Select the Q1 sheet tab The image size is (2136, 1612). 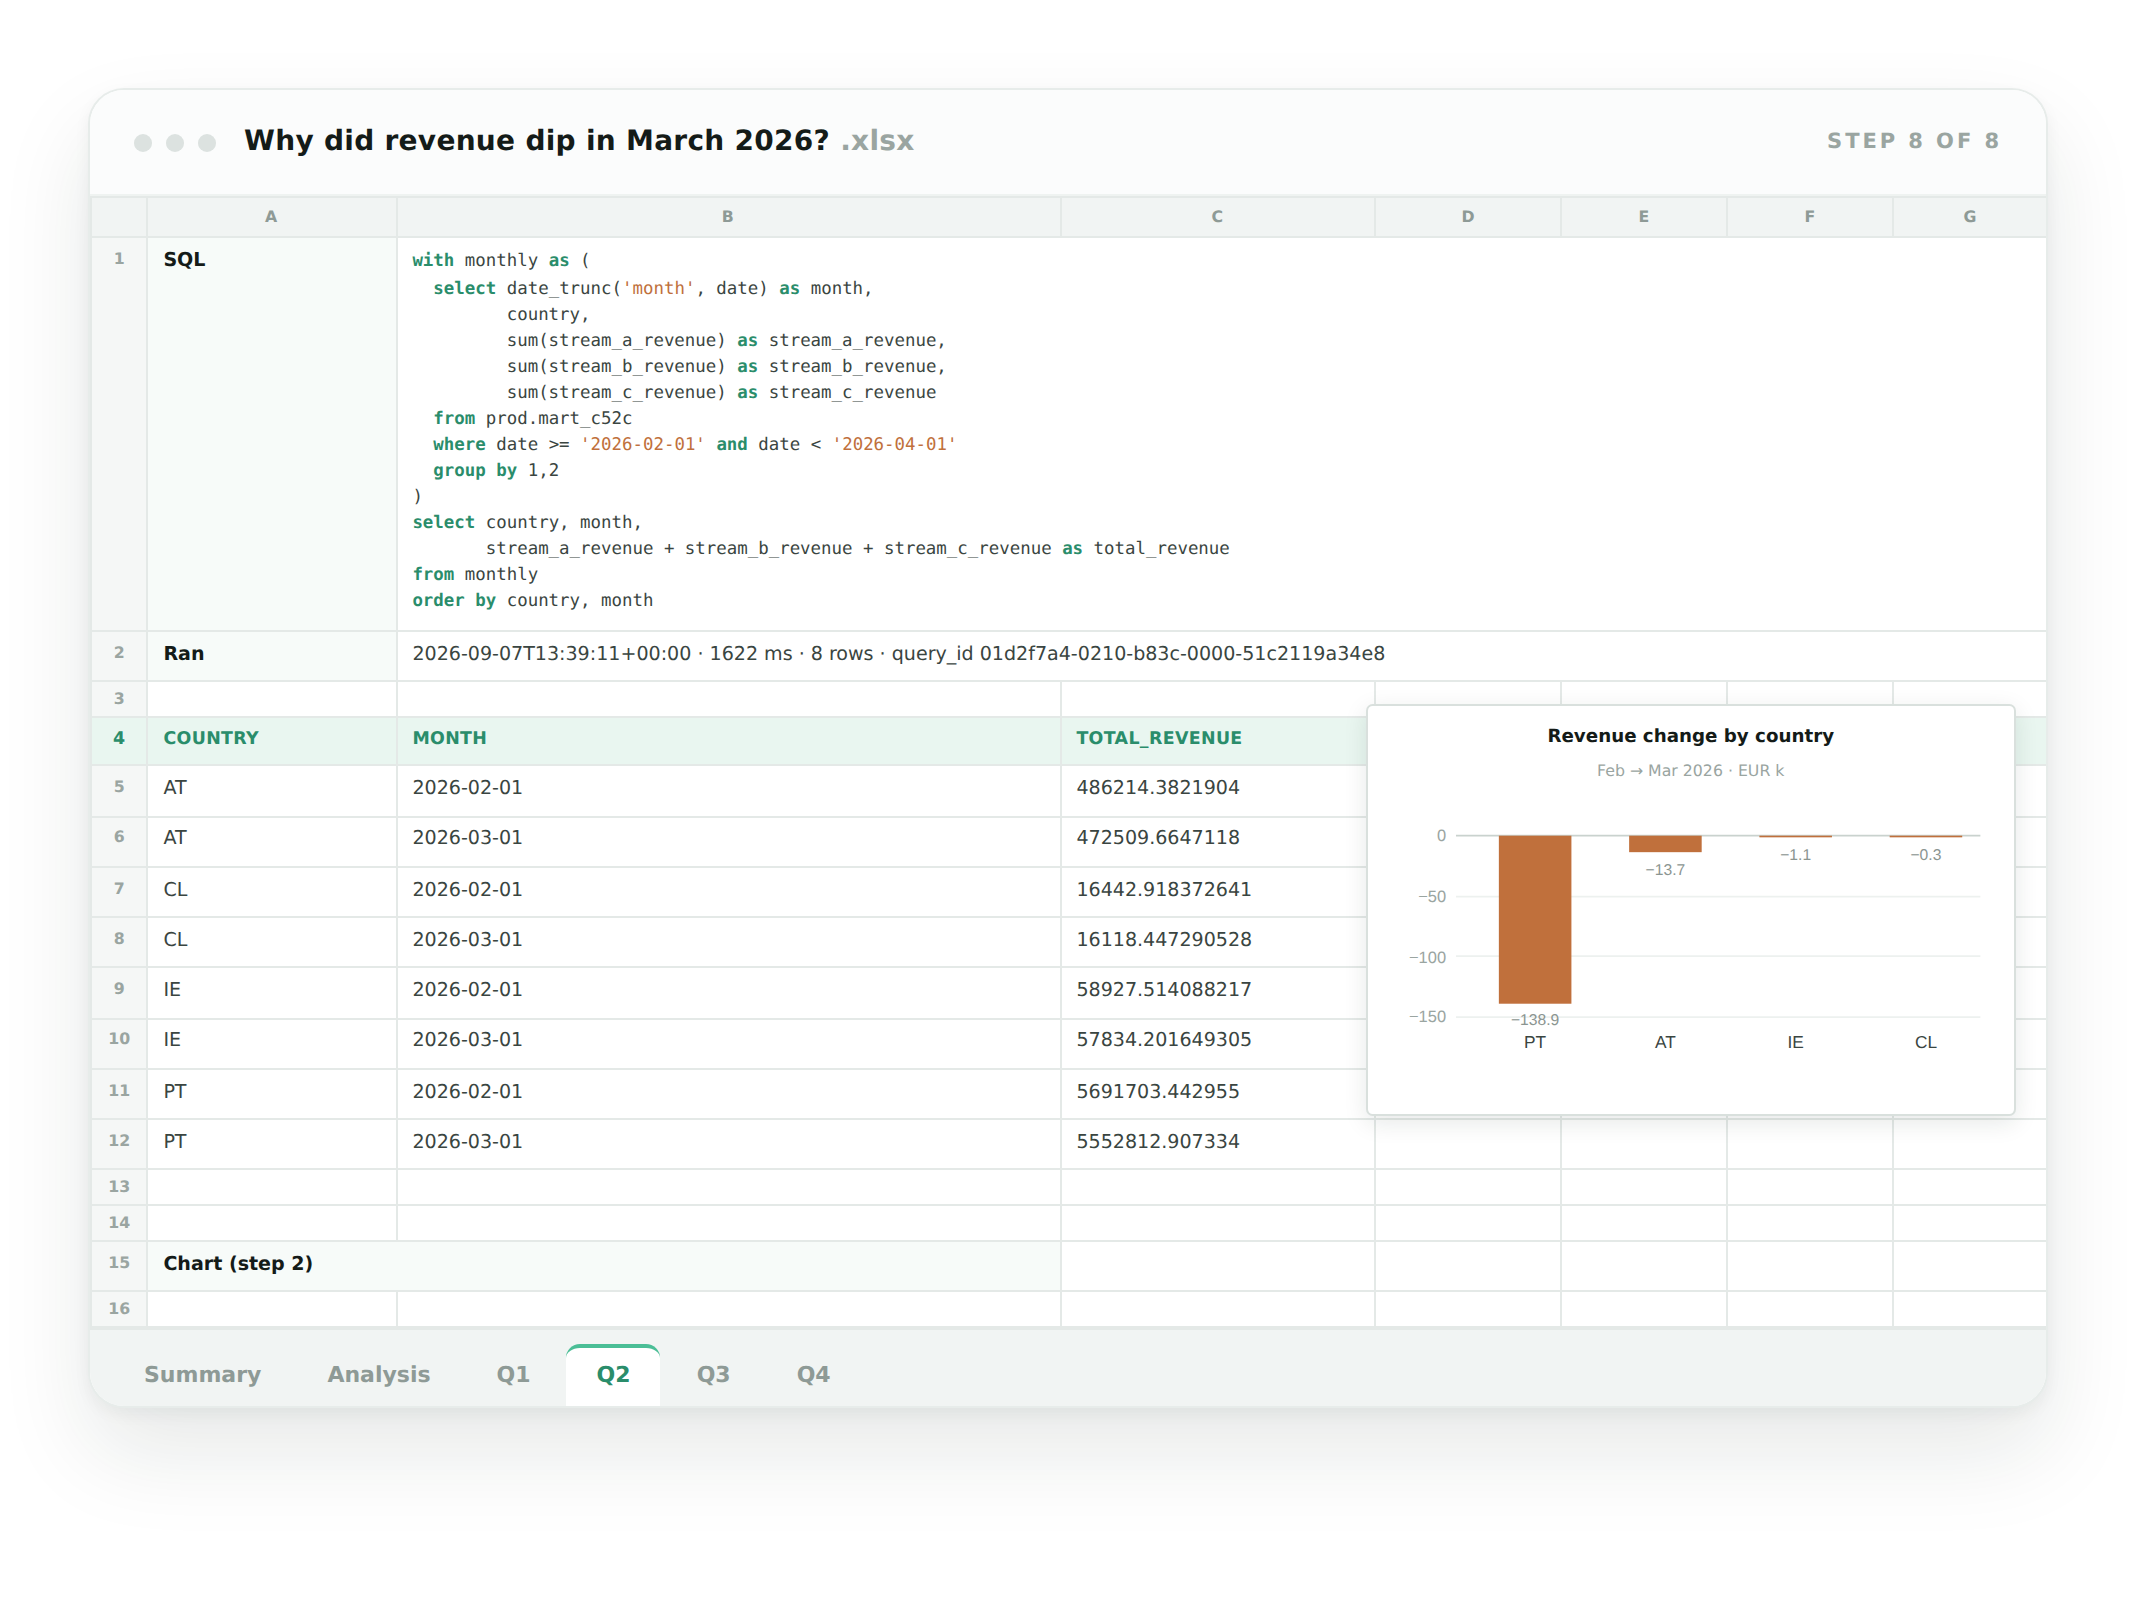(513, 1374)
